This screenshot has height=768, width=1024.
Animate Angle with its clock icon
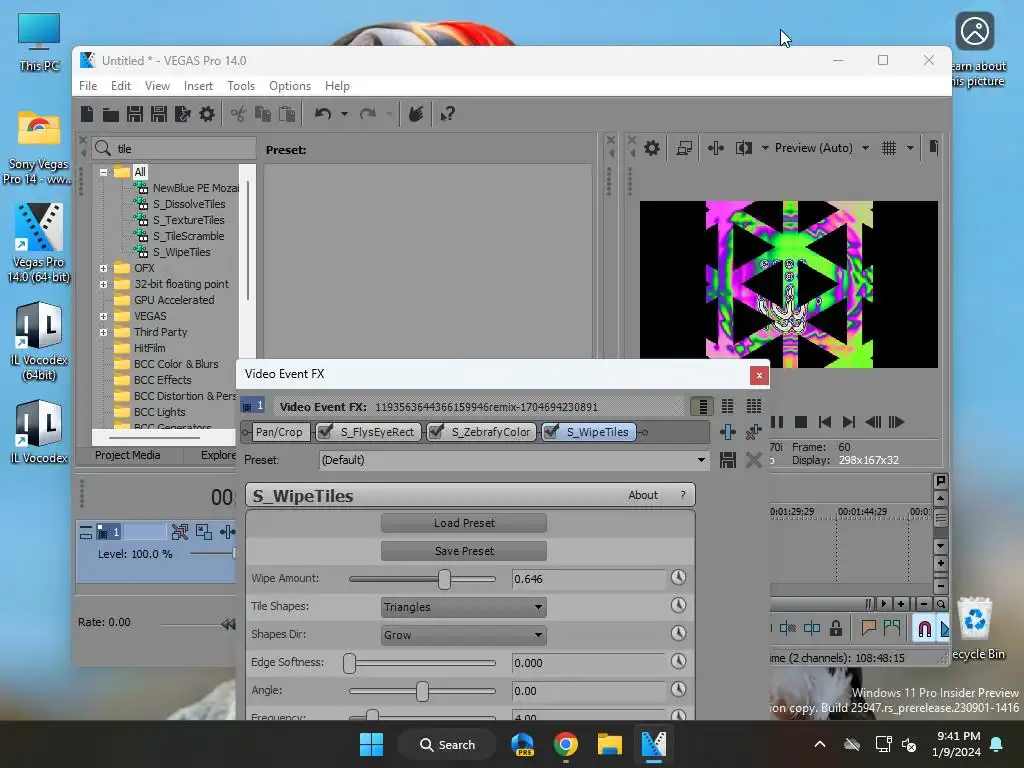tap(679, 690)
